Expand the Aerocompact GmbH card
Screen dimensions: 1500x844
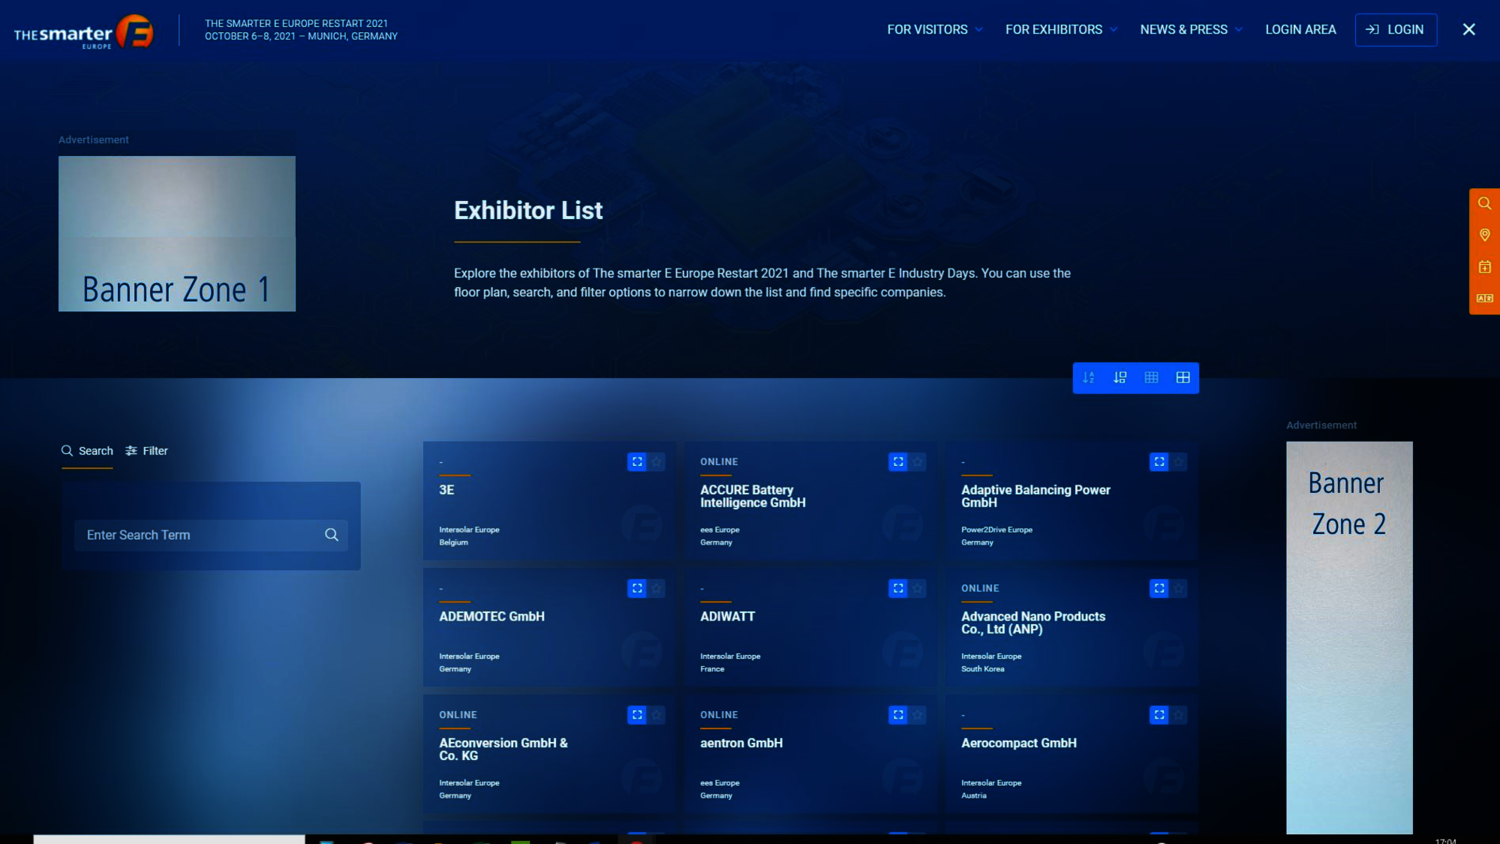1159,715
